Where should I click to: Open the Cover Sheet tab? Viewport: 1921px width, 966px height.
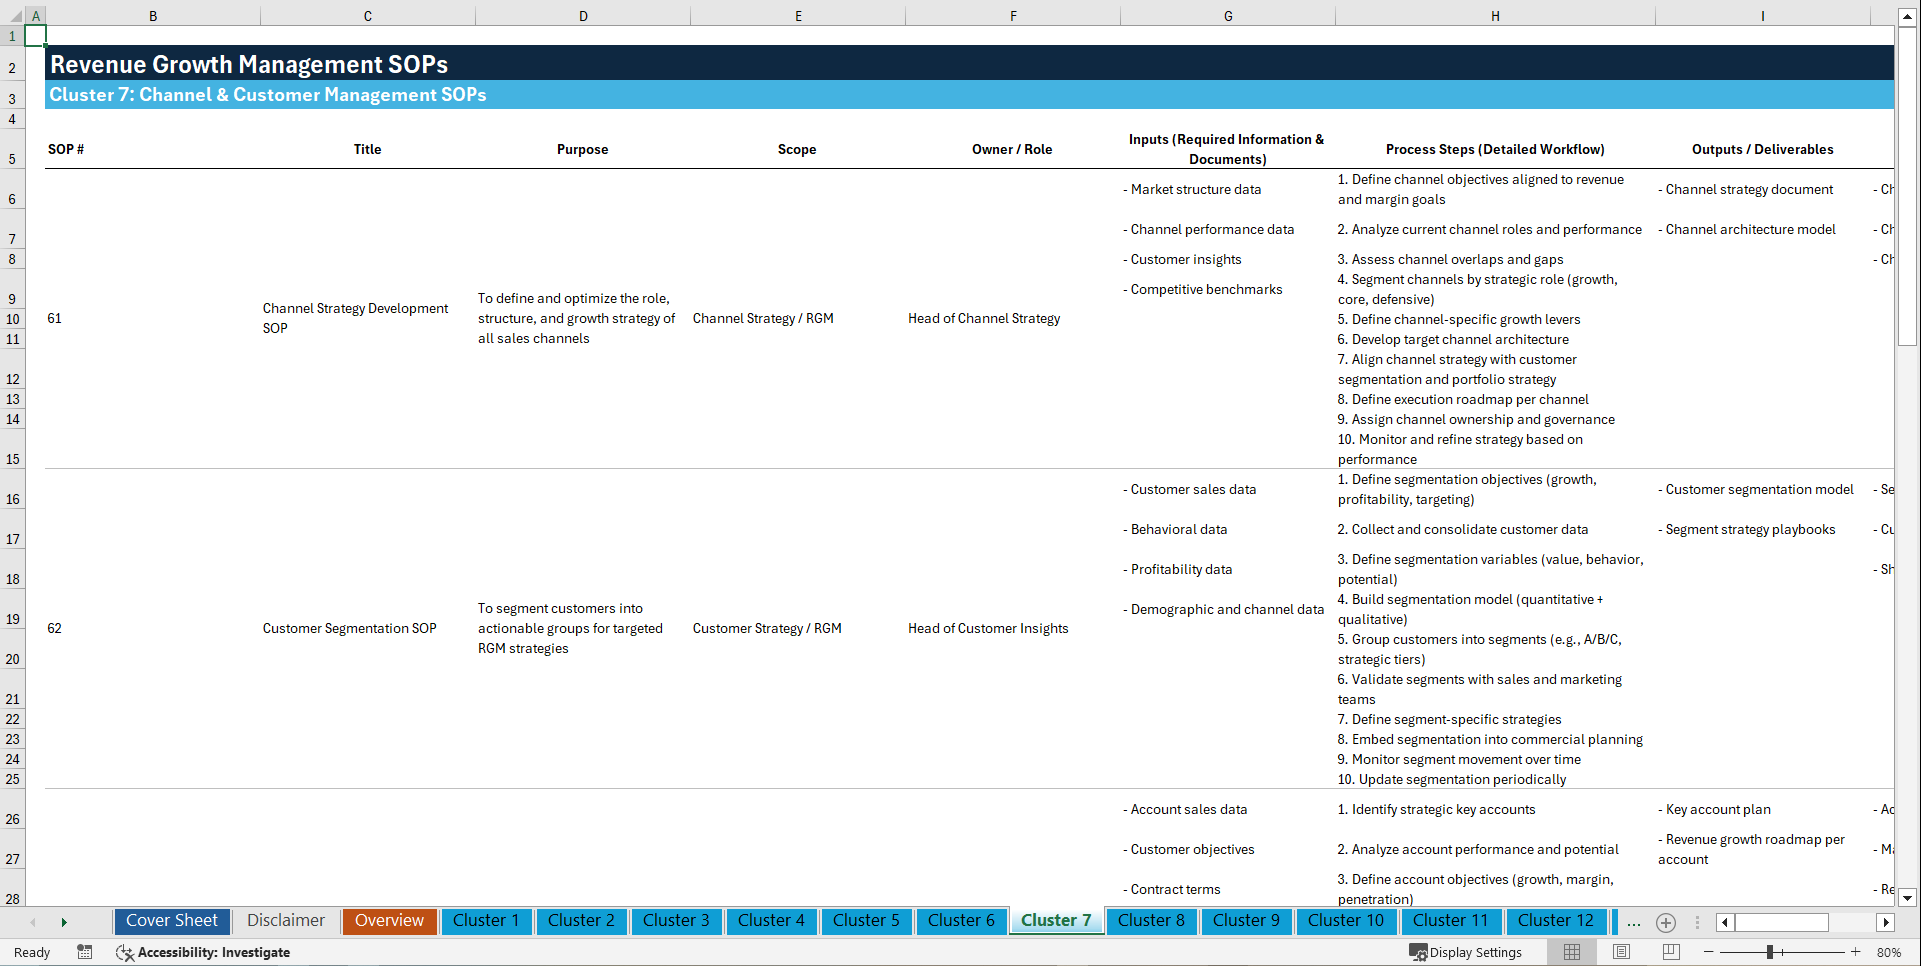[x=171, y=921]
